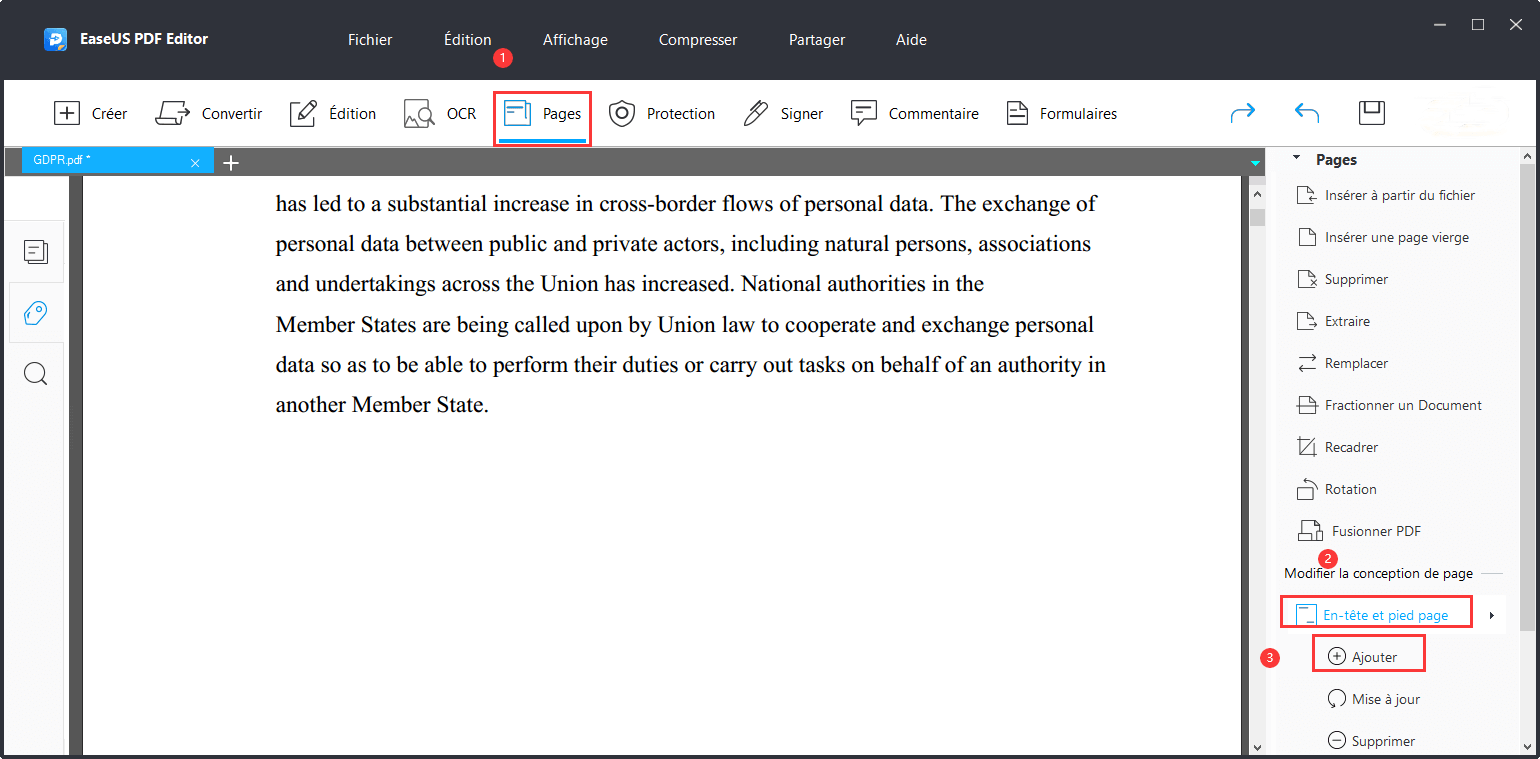Open the Affichage menu
This screenshot has height=759, width=1540.
pyautogui.click(x=575, y=40)
